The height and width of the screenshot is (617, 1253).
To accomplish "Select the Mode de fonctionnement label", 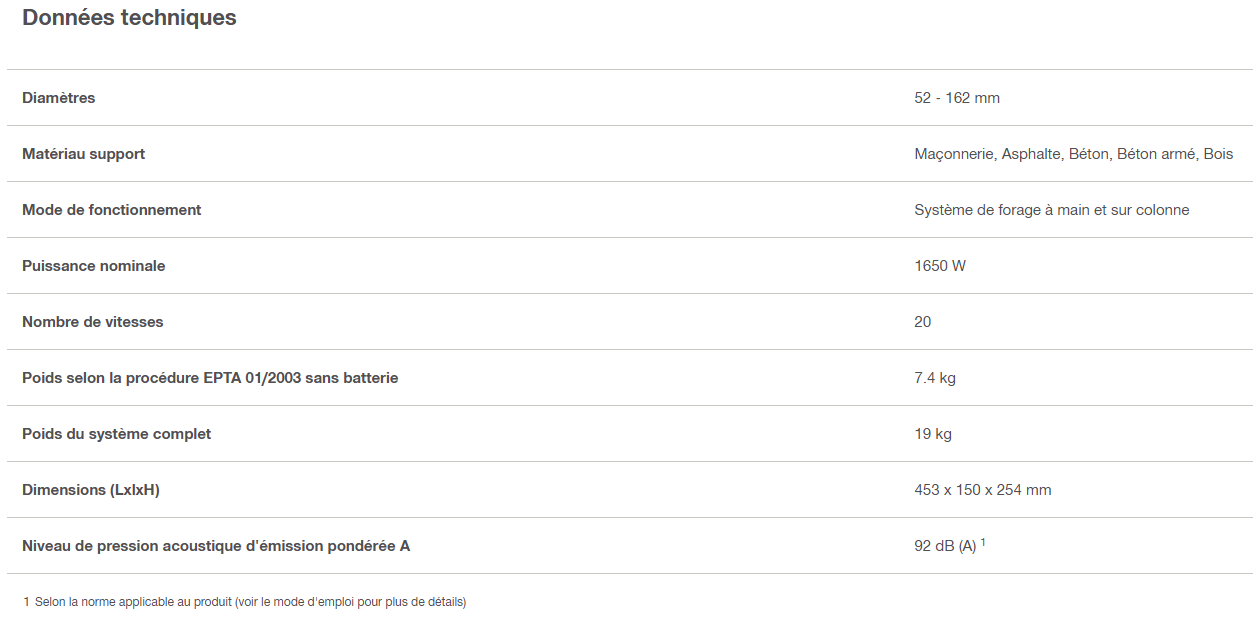I will (x=111, y=210).
